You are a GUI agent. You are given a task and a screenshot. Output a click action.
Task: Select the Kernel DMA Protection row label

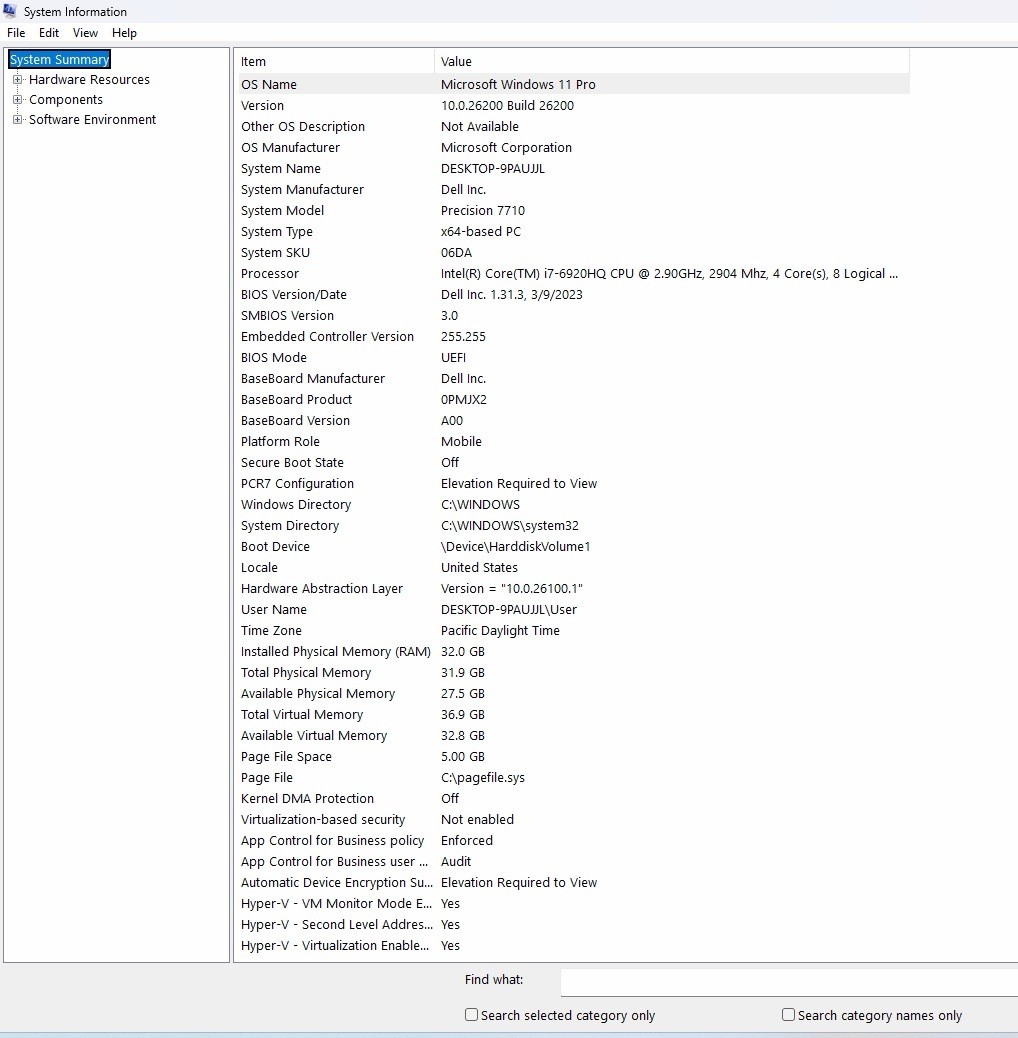coord(307,799)
